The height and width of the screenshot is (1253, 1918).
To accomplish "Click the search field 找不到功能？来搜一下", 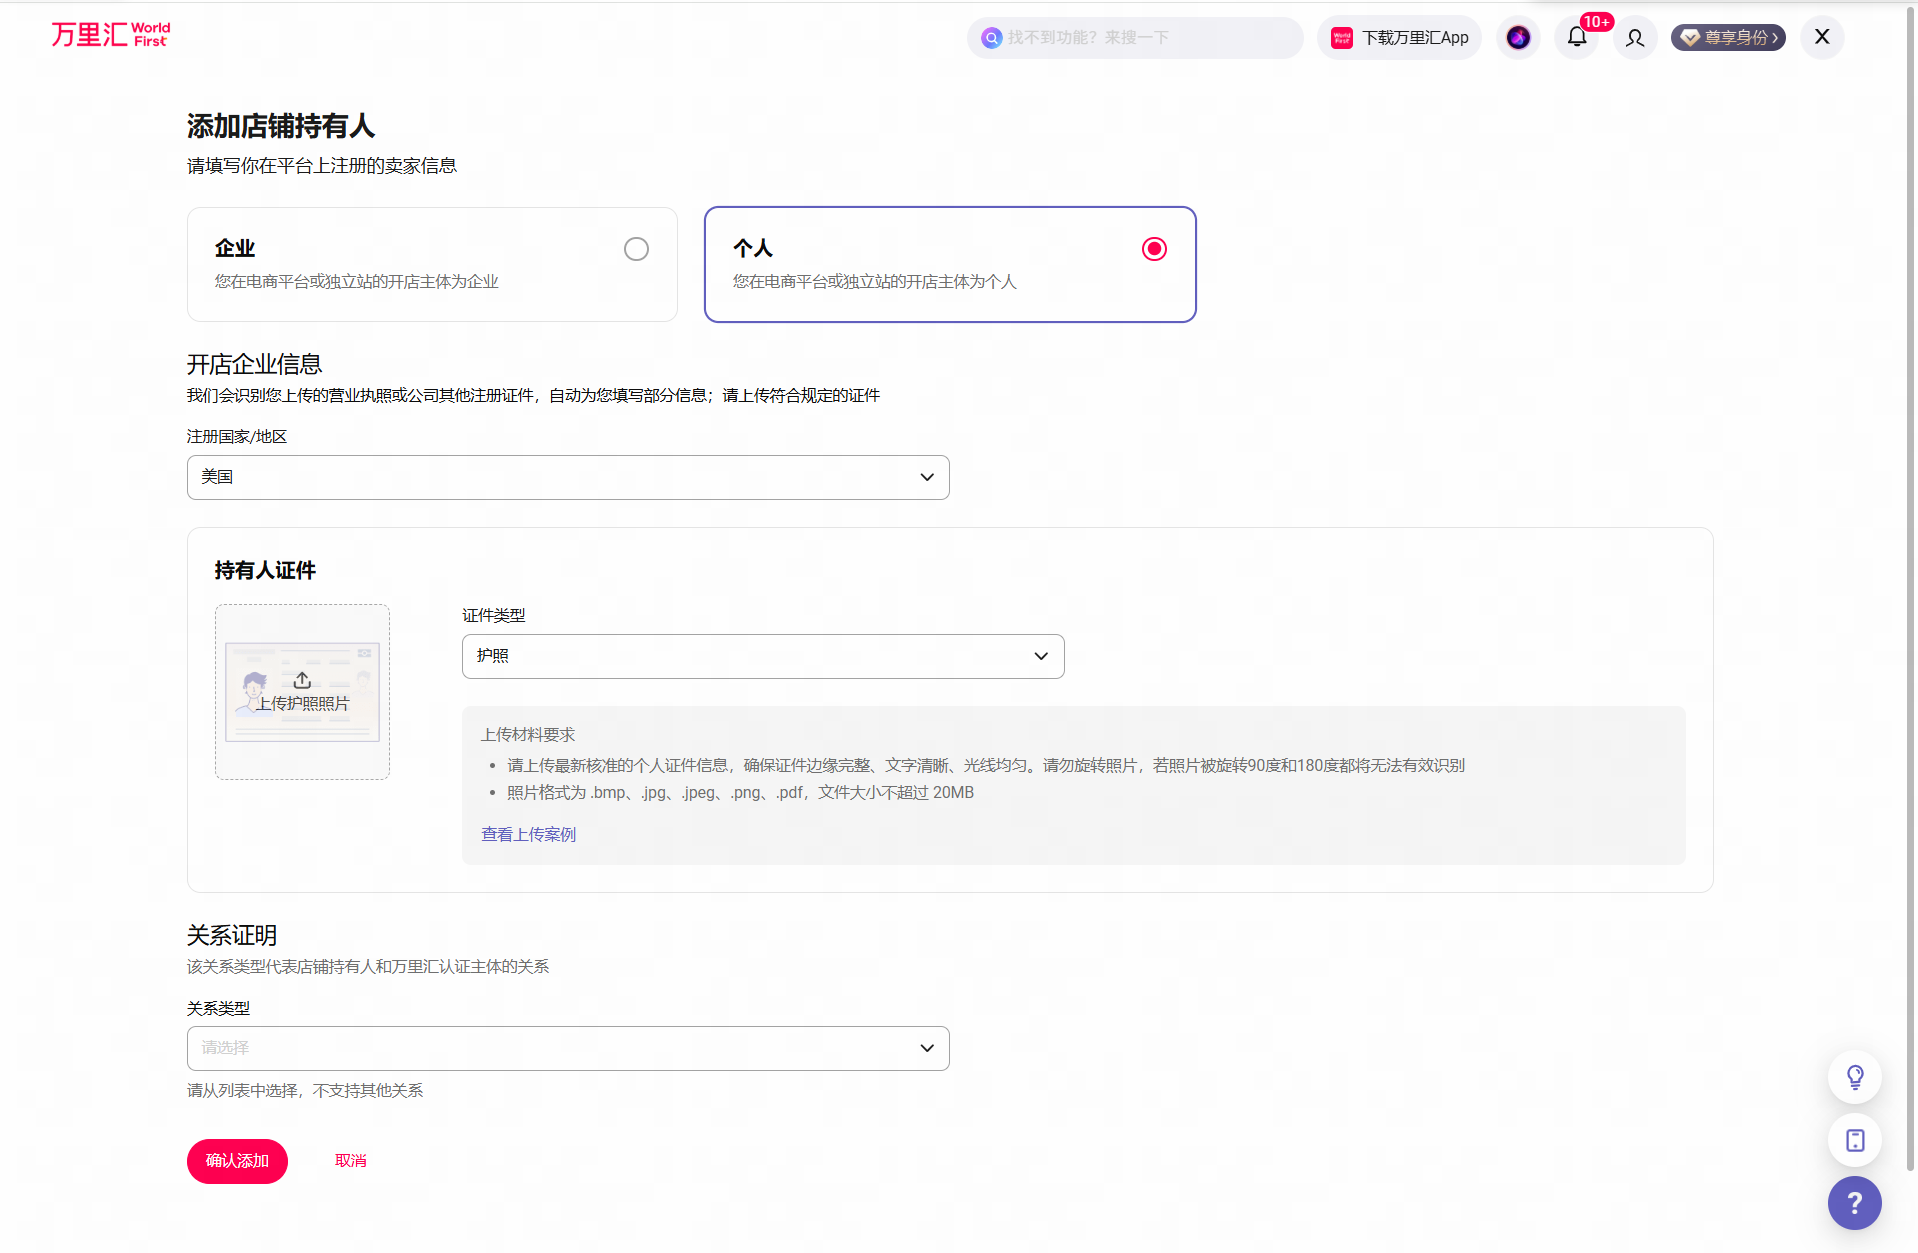I will 1135,38.
